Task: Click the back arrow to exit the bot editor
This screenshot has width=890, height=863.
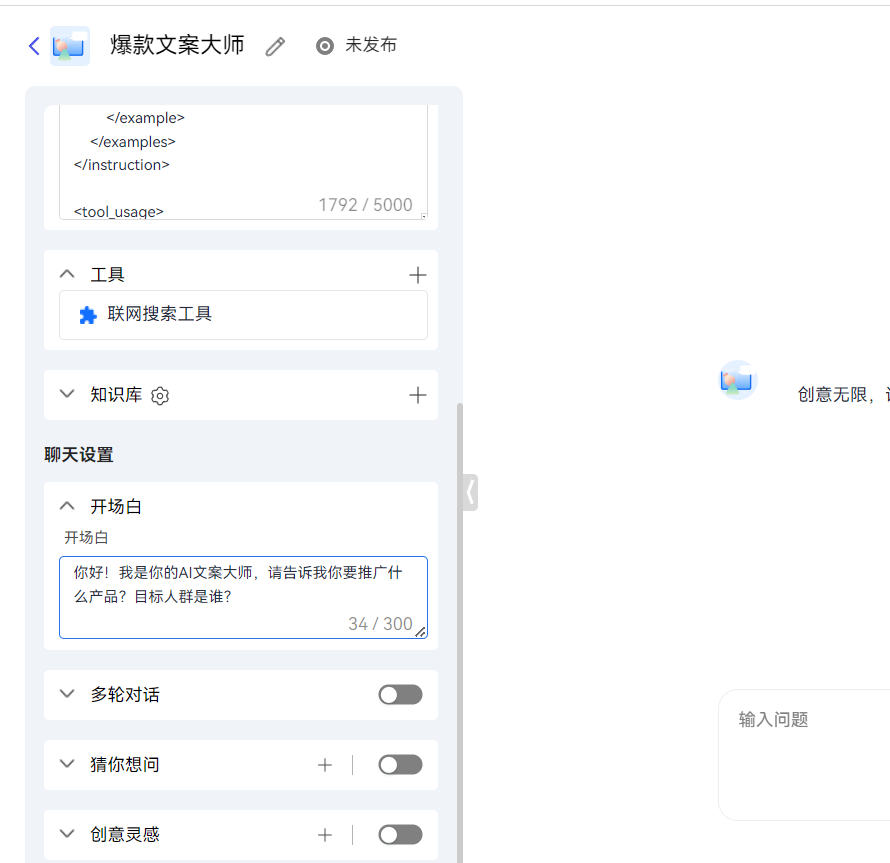Action: pyautogui.click(x=33, y=45)
